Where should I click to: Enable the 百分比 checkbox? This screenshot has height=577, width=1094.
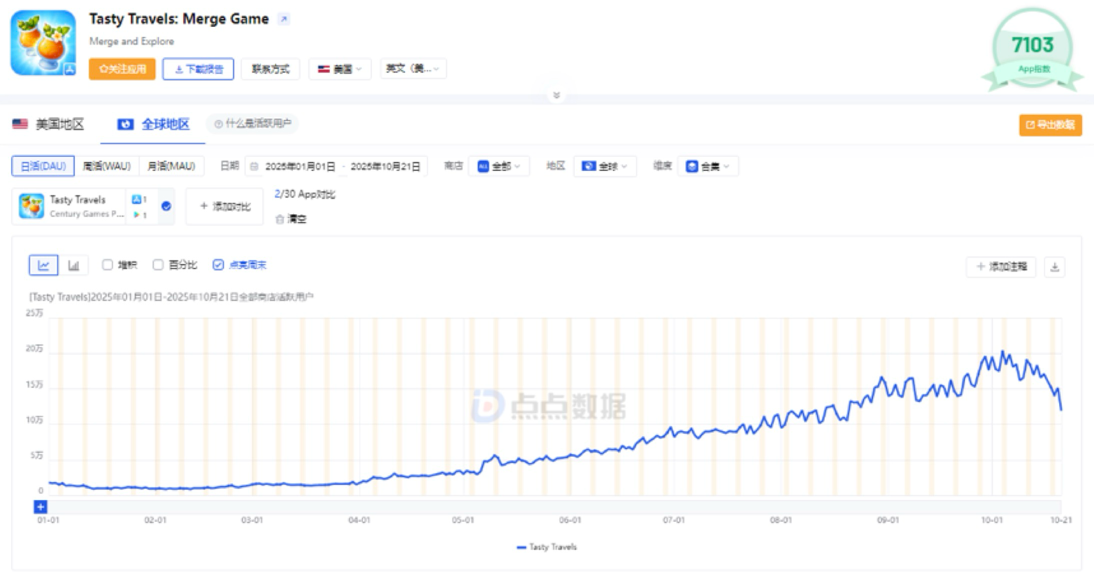tap(157, 264)
